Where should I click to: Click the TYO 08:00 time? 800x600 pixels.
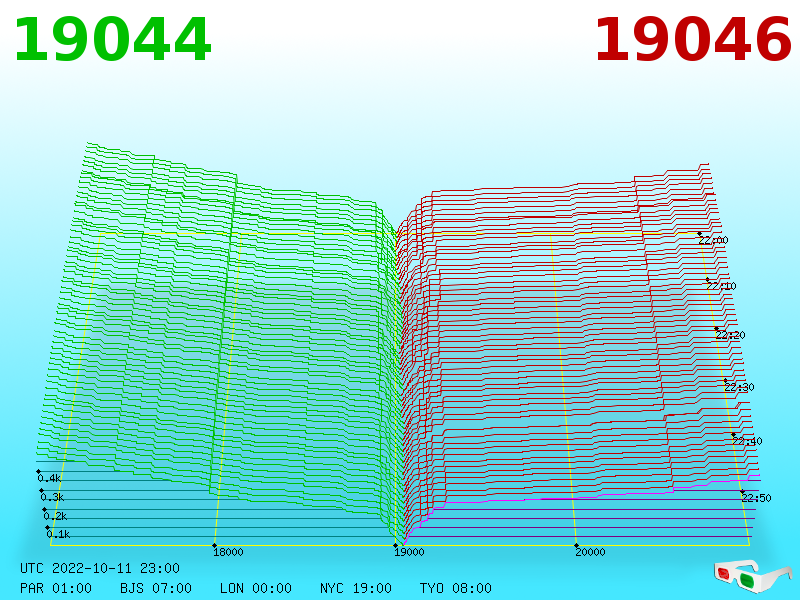point(456,588)
